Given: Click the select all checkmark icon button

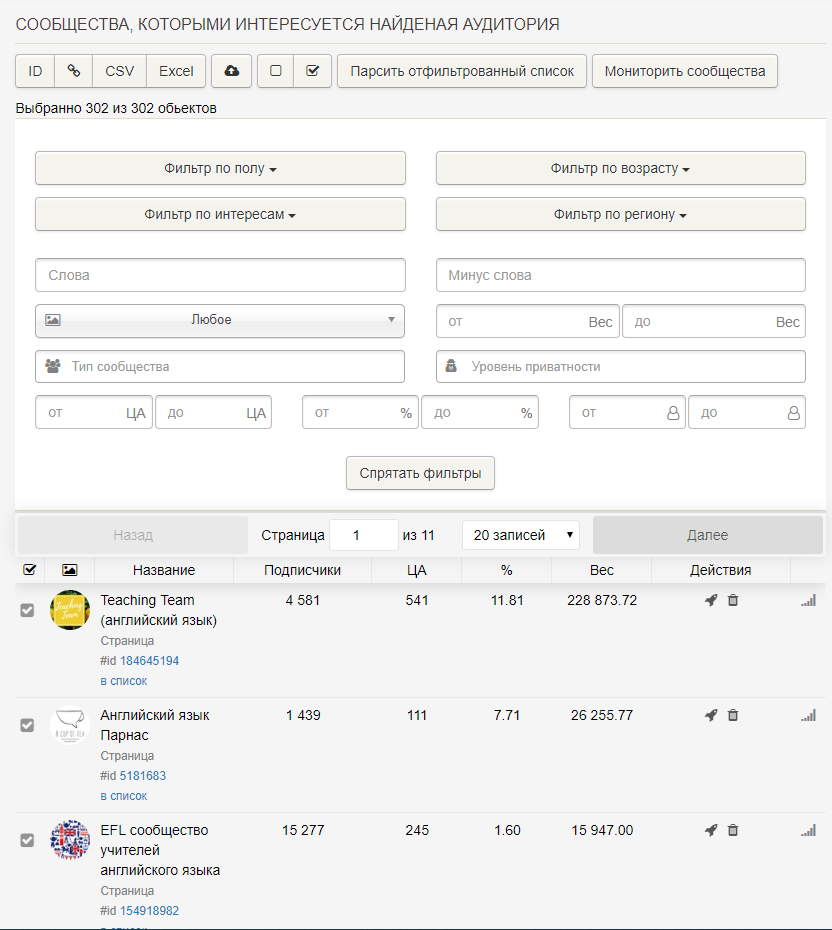Looking at the screenshot, I should [x=313, y=71].
